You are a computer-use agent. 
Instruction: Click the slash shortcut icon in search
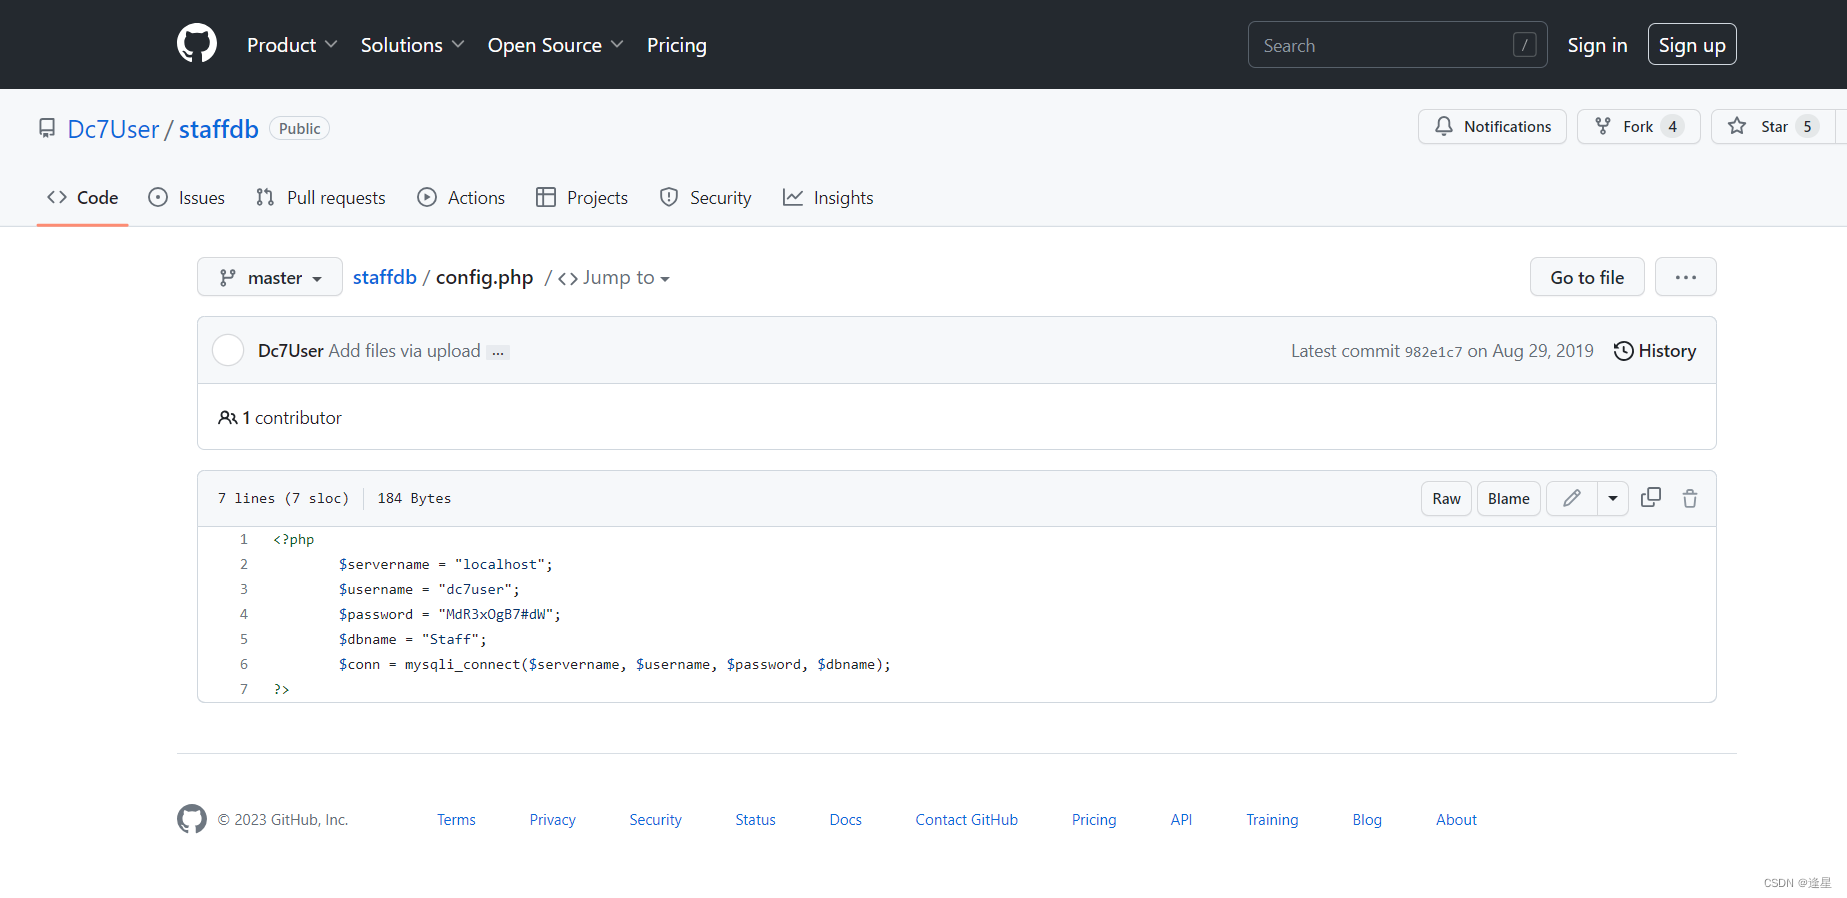tap(1524, 45)
